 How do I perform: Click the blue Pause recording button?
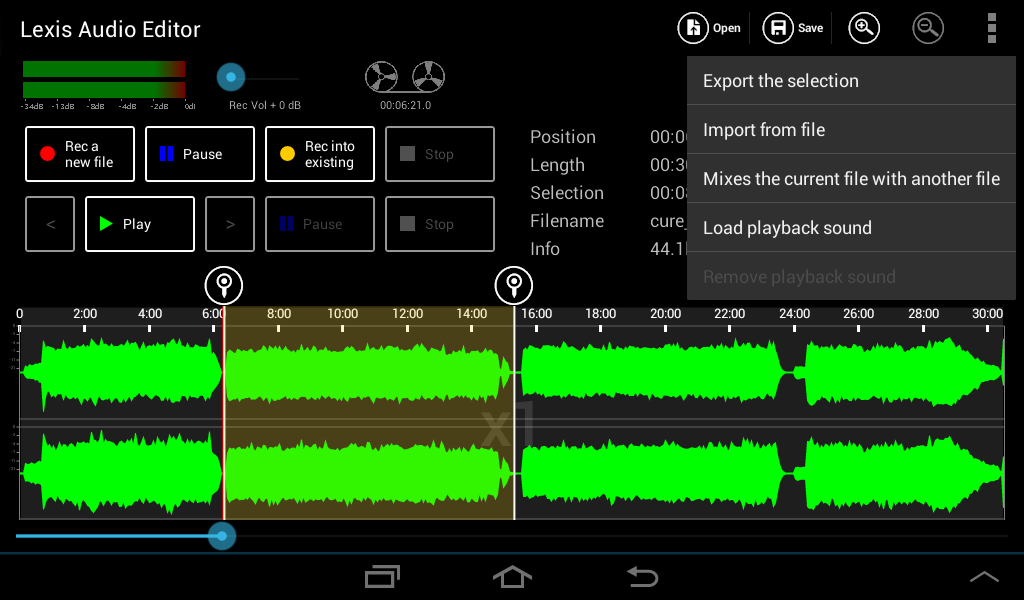tap(200, 154)
